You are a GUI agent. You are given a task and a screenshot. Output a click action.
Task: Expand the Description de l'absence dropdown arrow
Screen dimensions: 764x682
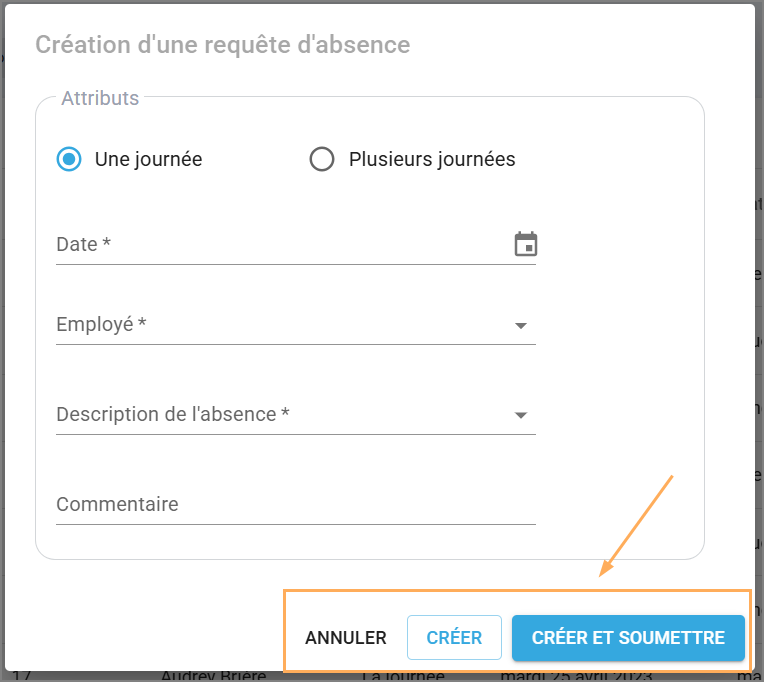(x=520, y=416)
